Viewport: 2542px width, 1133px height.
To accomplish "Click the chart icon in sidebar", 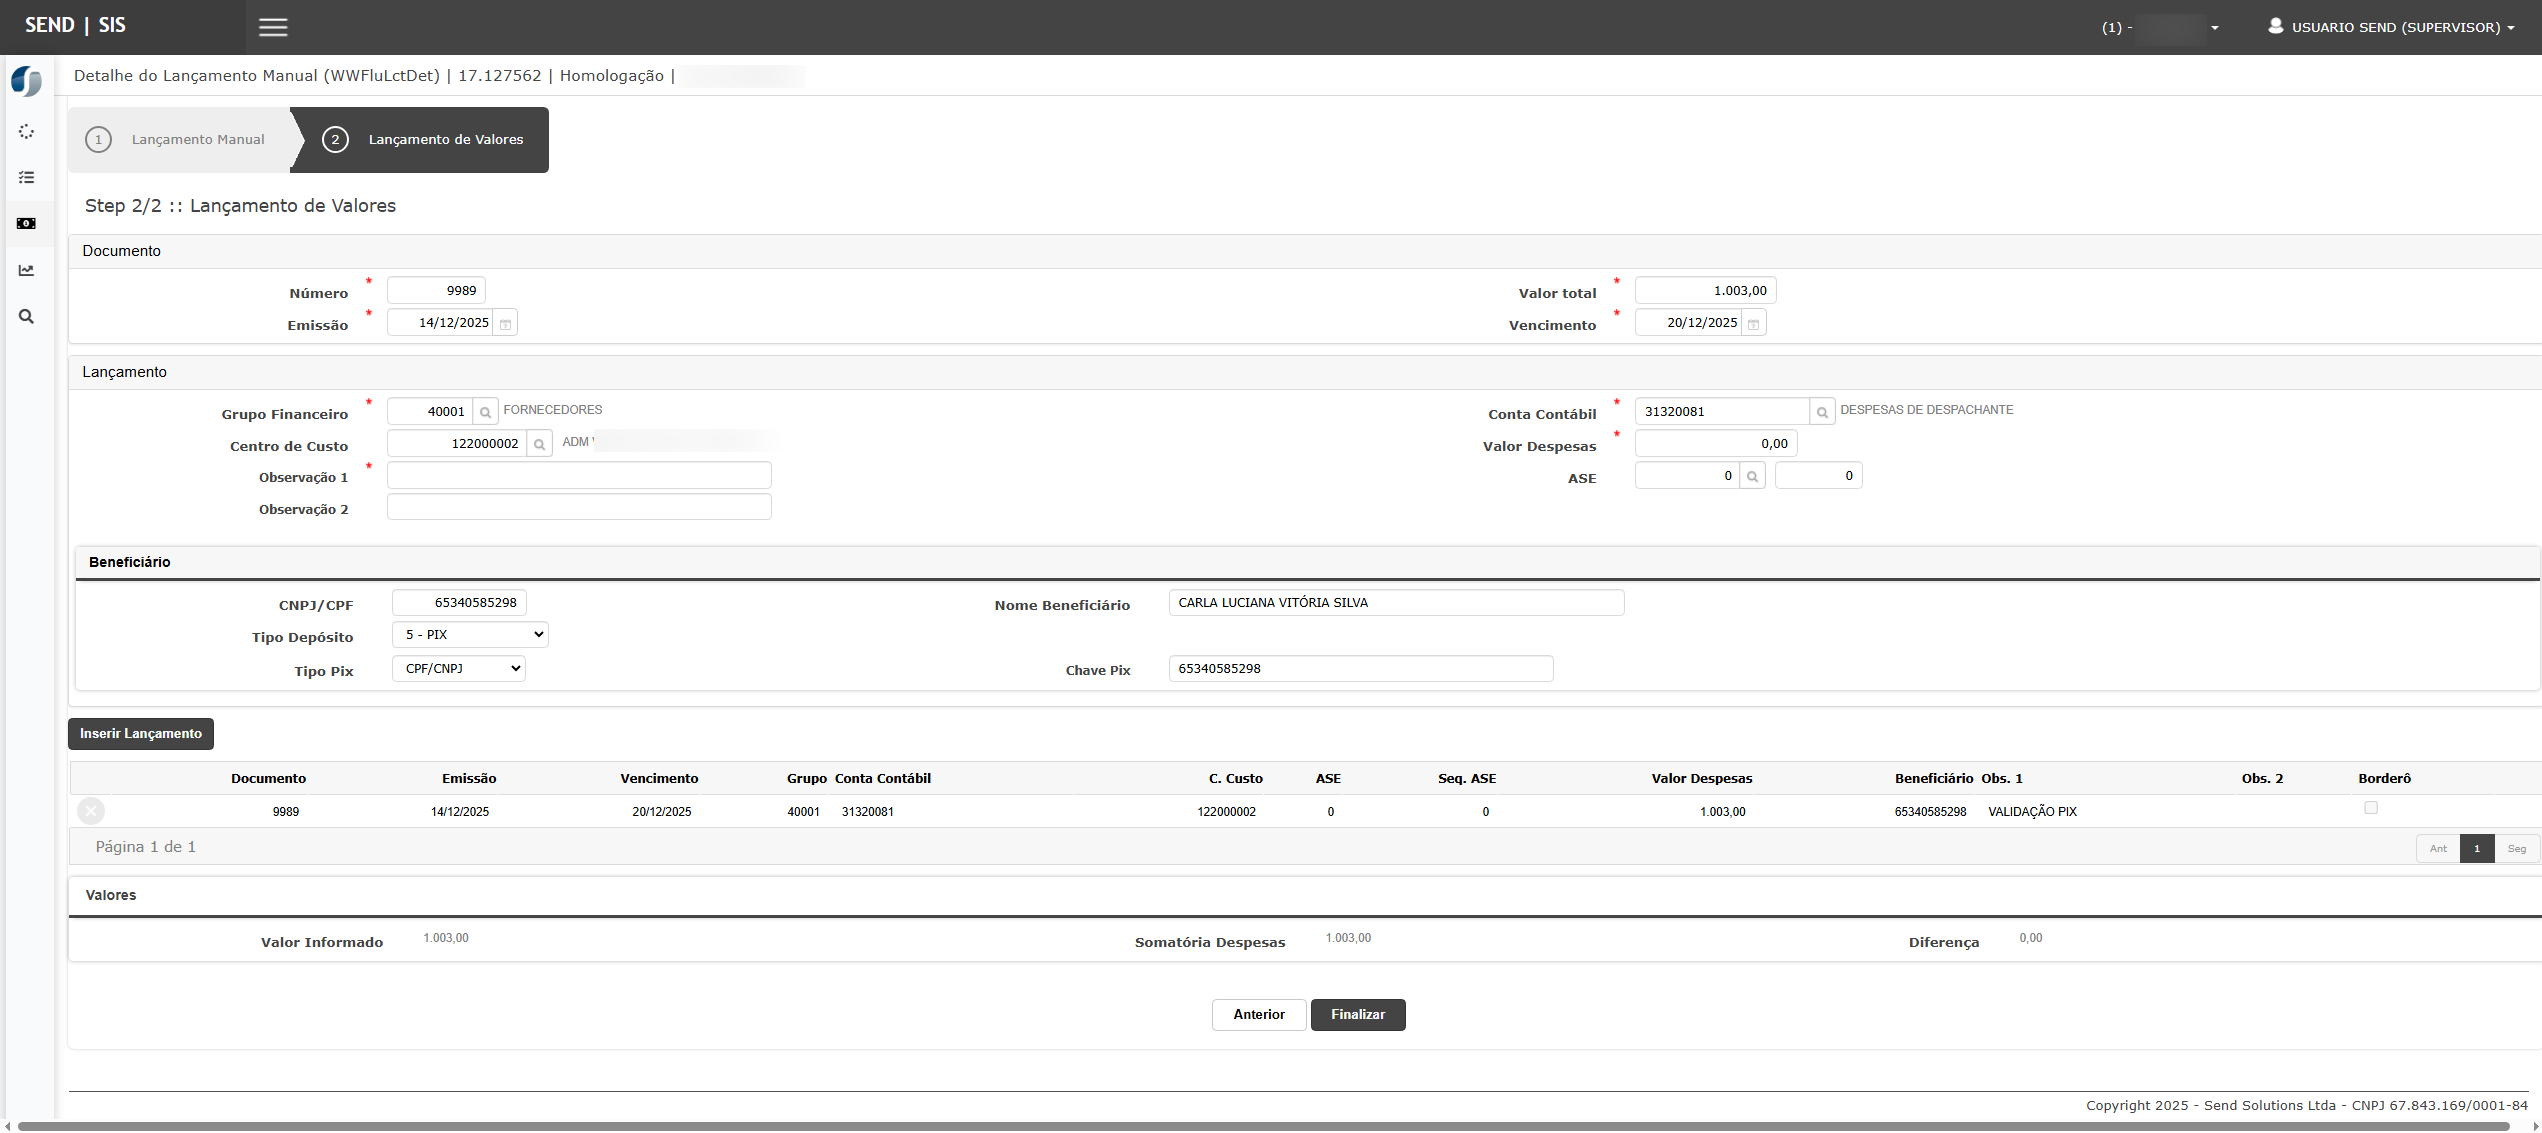I will 26,270.
